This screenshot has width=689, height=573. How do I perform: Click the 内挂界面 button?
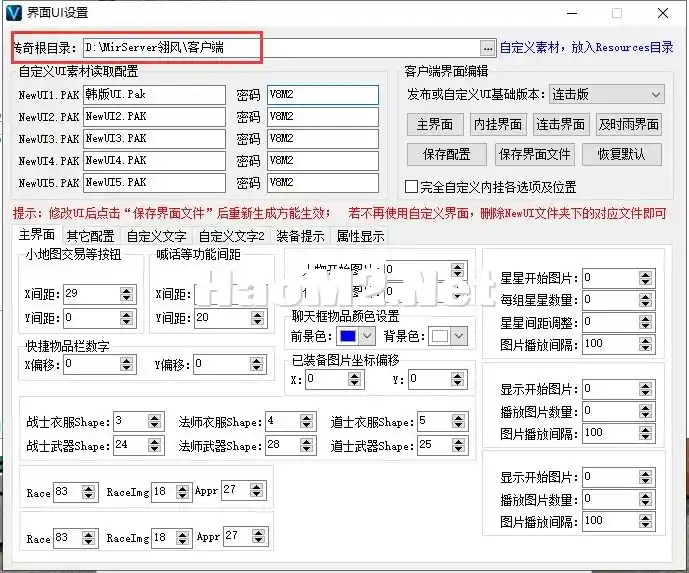coord(497,125)
